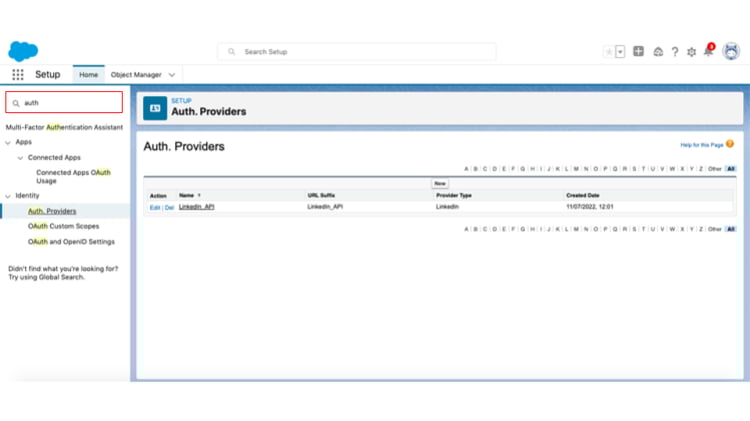Select Other in bottom alphabet filter
Image resolution: width=750 pixels, height=421 pixels.
tap(715, 229)
